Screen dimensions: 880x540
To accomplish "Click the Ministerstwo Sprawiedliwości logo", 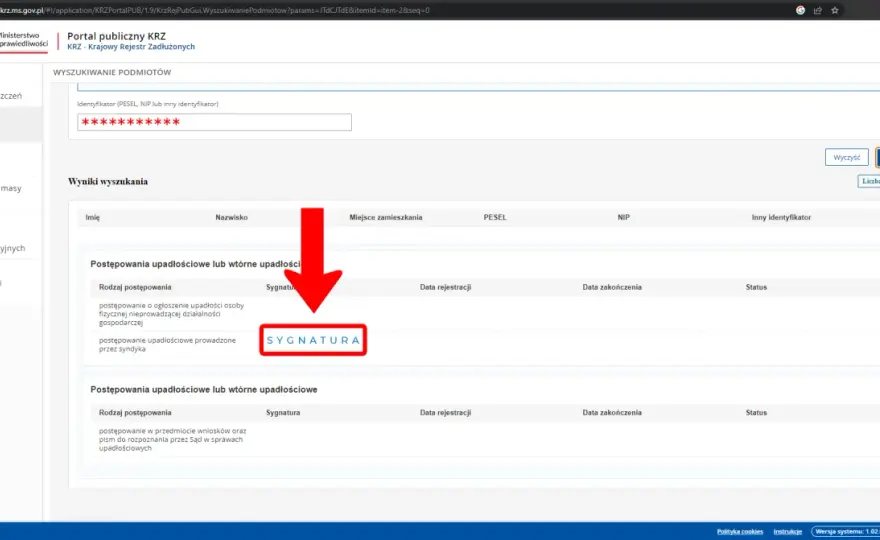I will [24, 40].
